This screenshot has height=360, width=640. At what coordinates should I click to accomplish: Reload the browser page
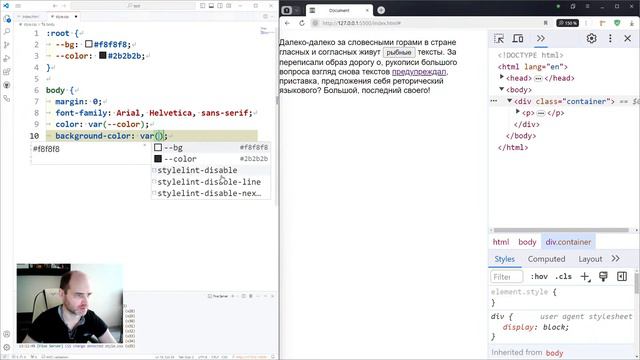pos(302,23)
